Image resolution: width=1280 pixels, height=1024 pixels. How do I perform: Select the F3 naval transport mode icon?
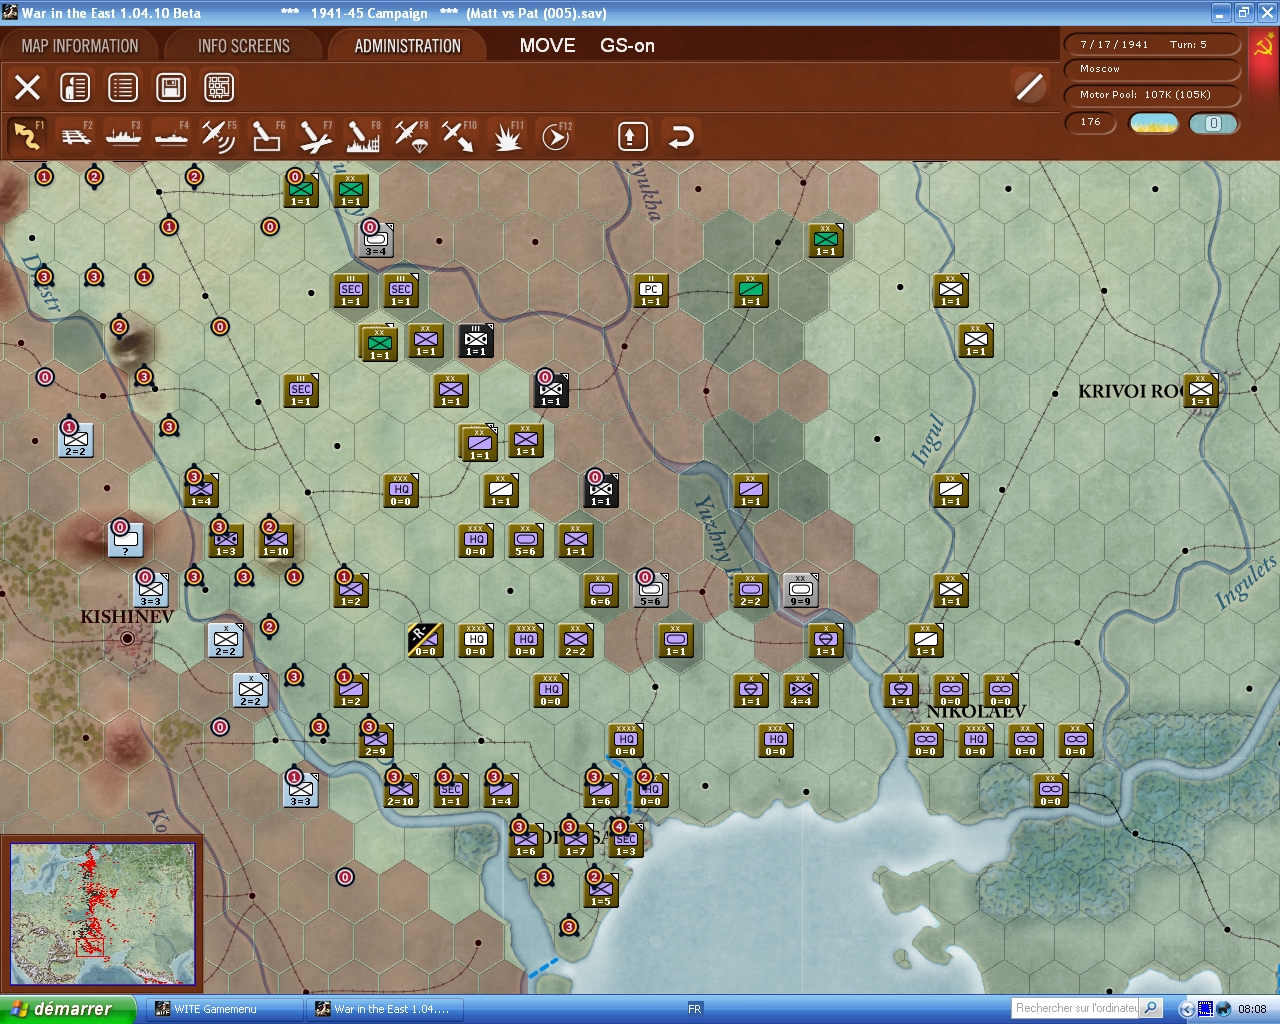(124, 136)
